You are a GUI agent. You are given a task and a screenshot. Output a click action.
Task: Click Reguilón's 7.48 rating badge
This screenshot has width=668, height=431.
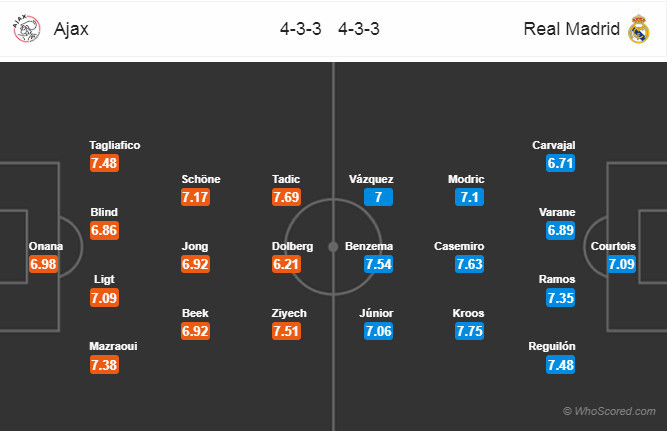[560, 365]
